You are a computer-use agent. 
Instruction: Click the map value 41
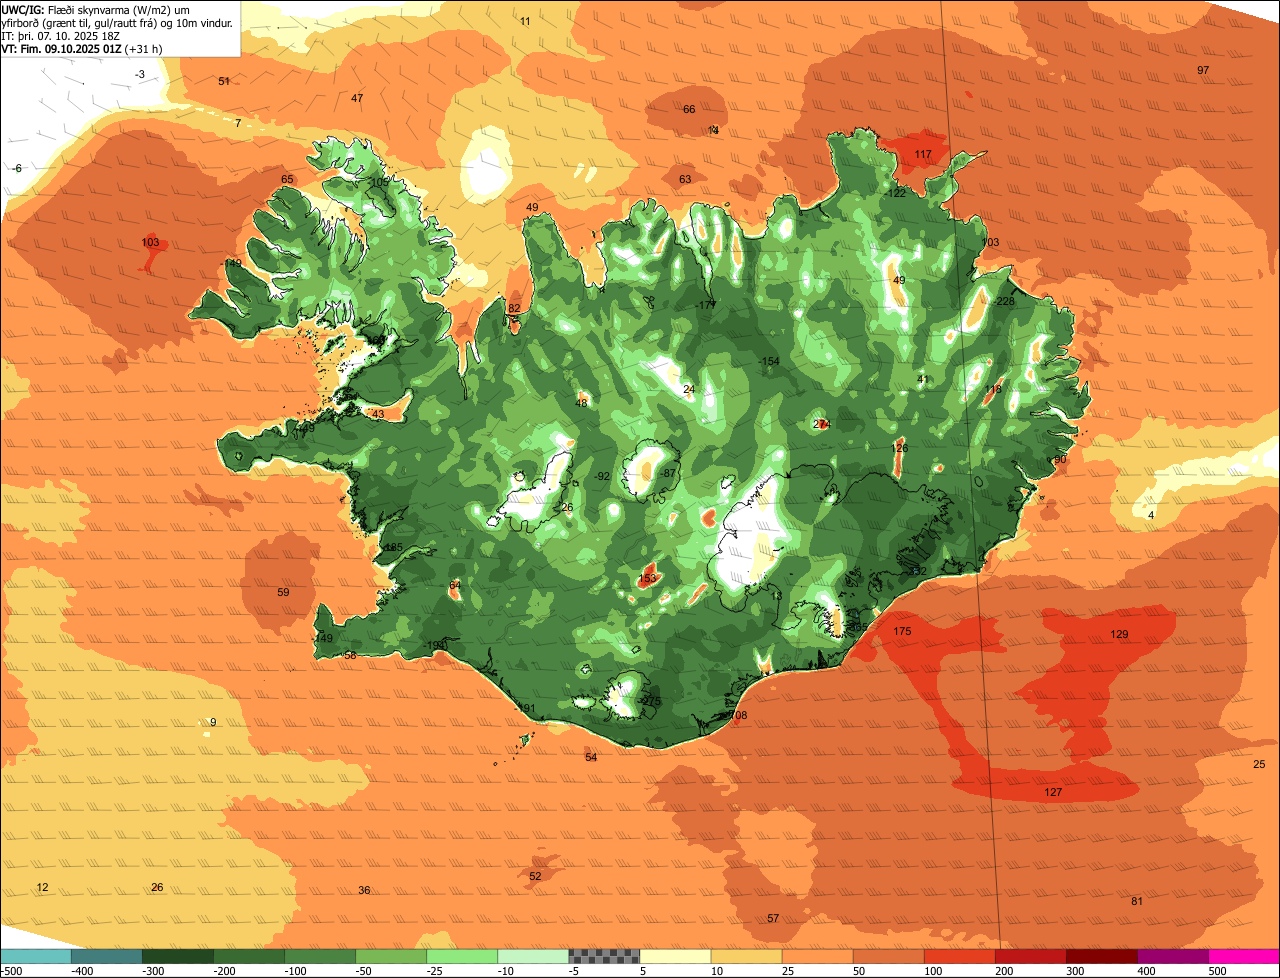click(923, 379)
